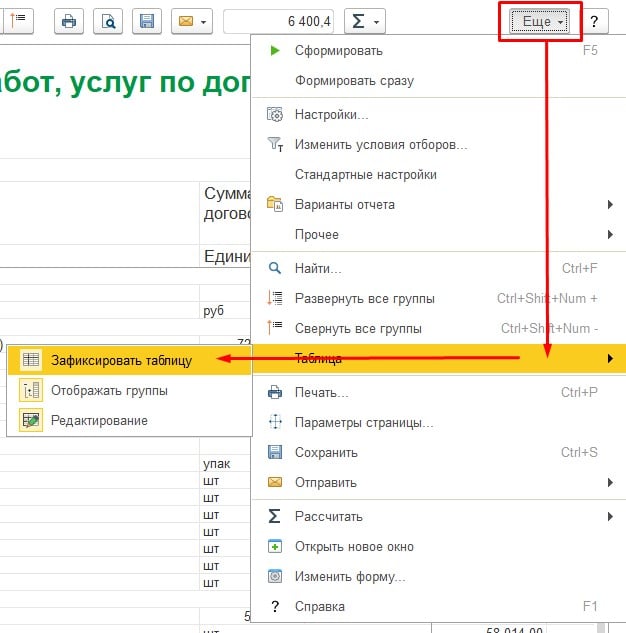626x633 pixels.
Task: Expand the Прочее submenu
Action: tap(317, 234)
